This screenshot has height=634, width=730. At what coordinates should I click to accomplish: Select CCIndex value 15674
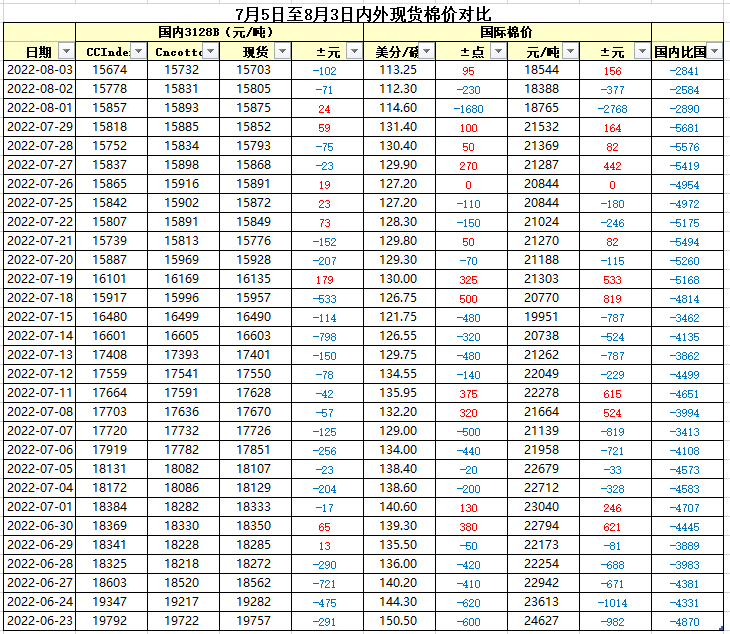tap(110, 70)
